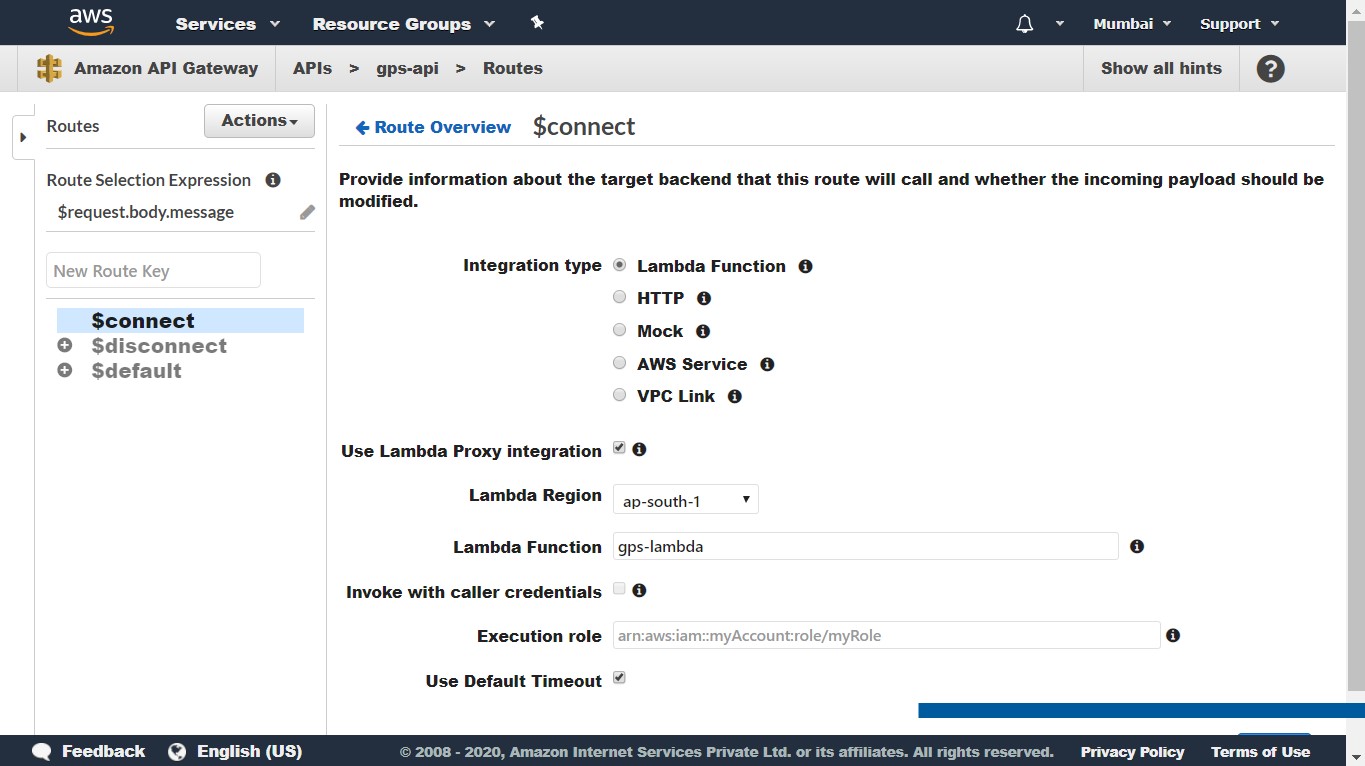Image resolution: width=1365 pixels, height=766 pixels.
Task: Click the New Route Key field
Action: point(153,270)
